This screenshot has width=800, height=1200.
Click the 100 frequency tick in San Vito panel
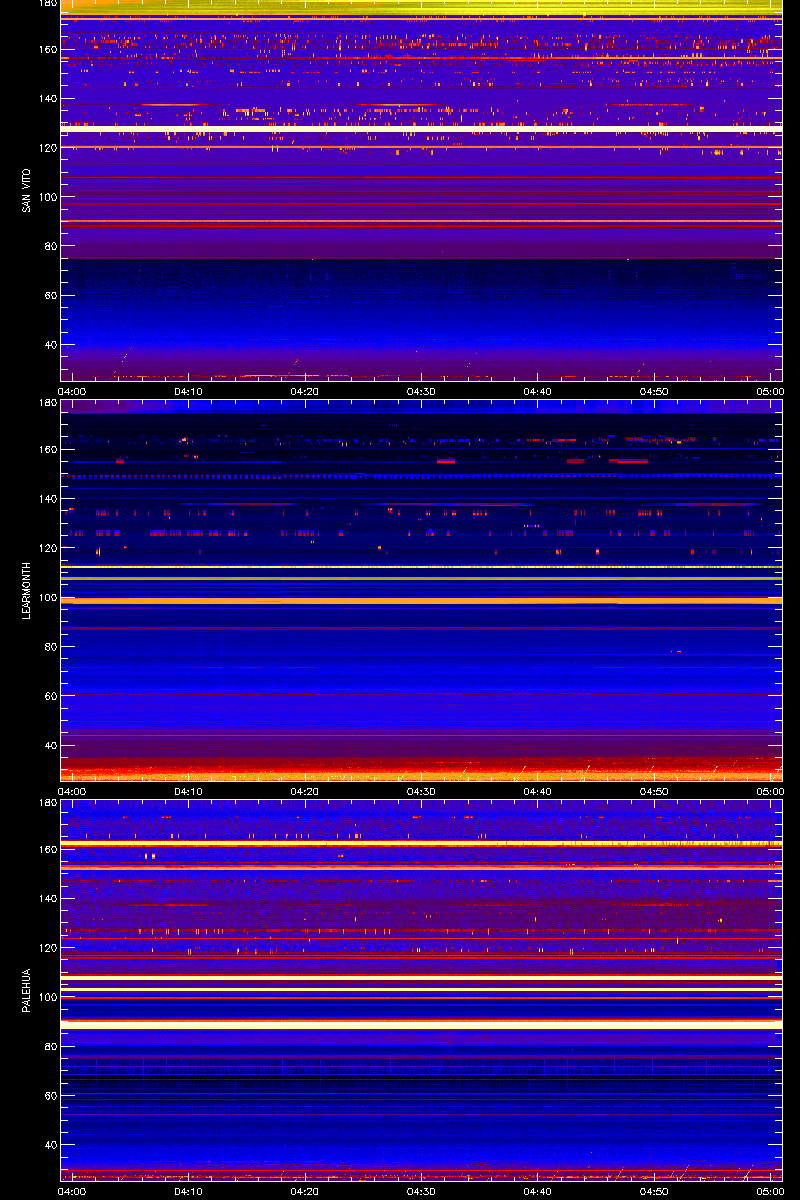tap(48, 197)
